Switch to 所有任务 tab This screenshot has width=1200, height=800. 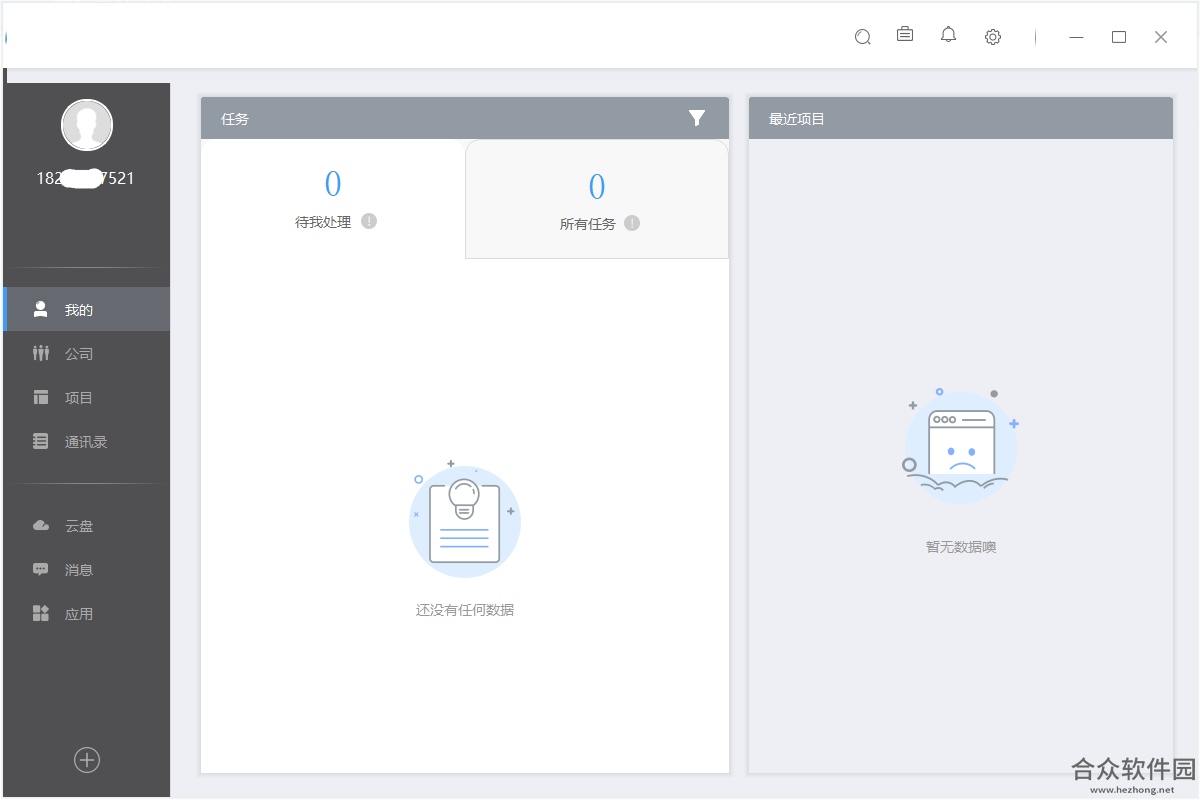point(597,199)
